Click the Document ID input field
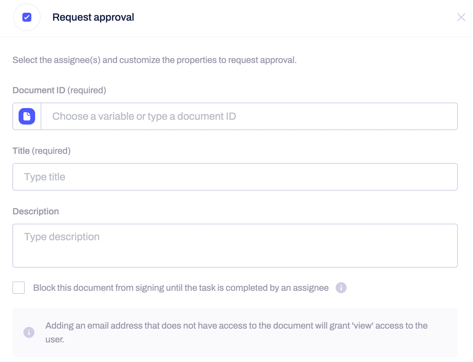Screen dimensions: 473x362 (x=249, y=116)
